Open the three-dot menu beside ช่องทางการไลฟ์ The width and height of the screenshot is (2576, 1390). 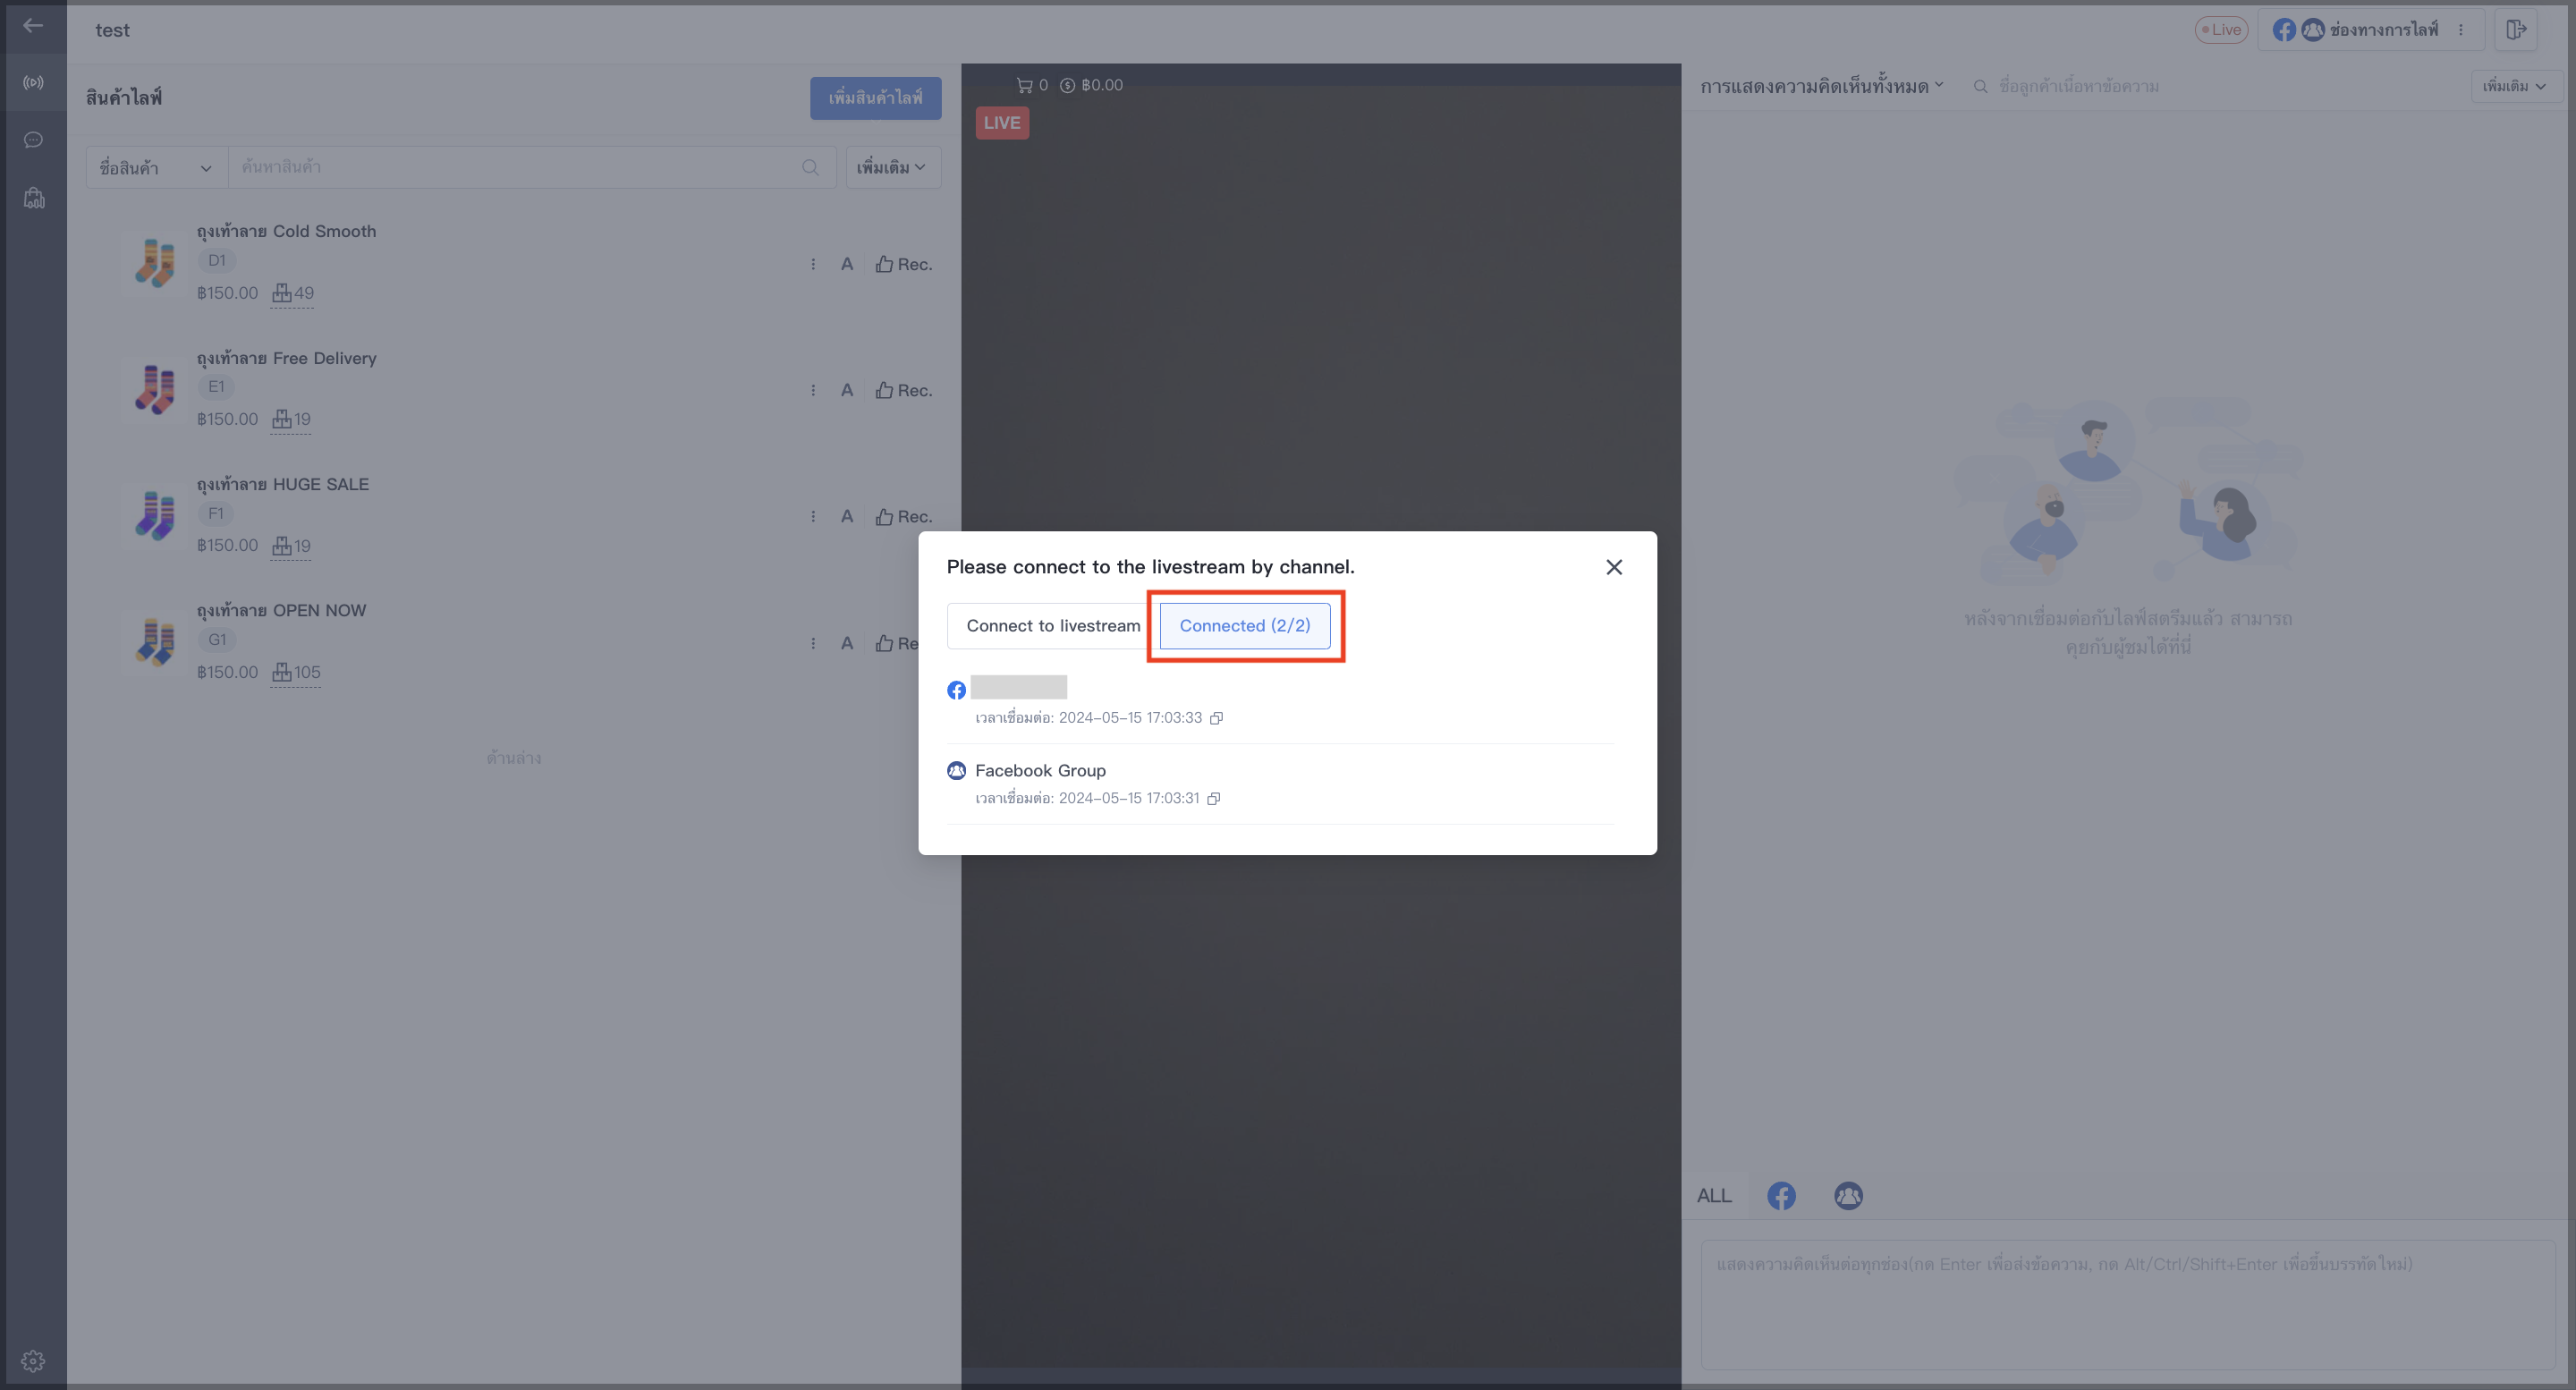[x=2460, y=30]
